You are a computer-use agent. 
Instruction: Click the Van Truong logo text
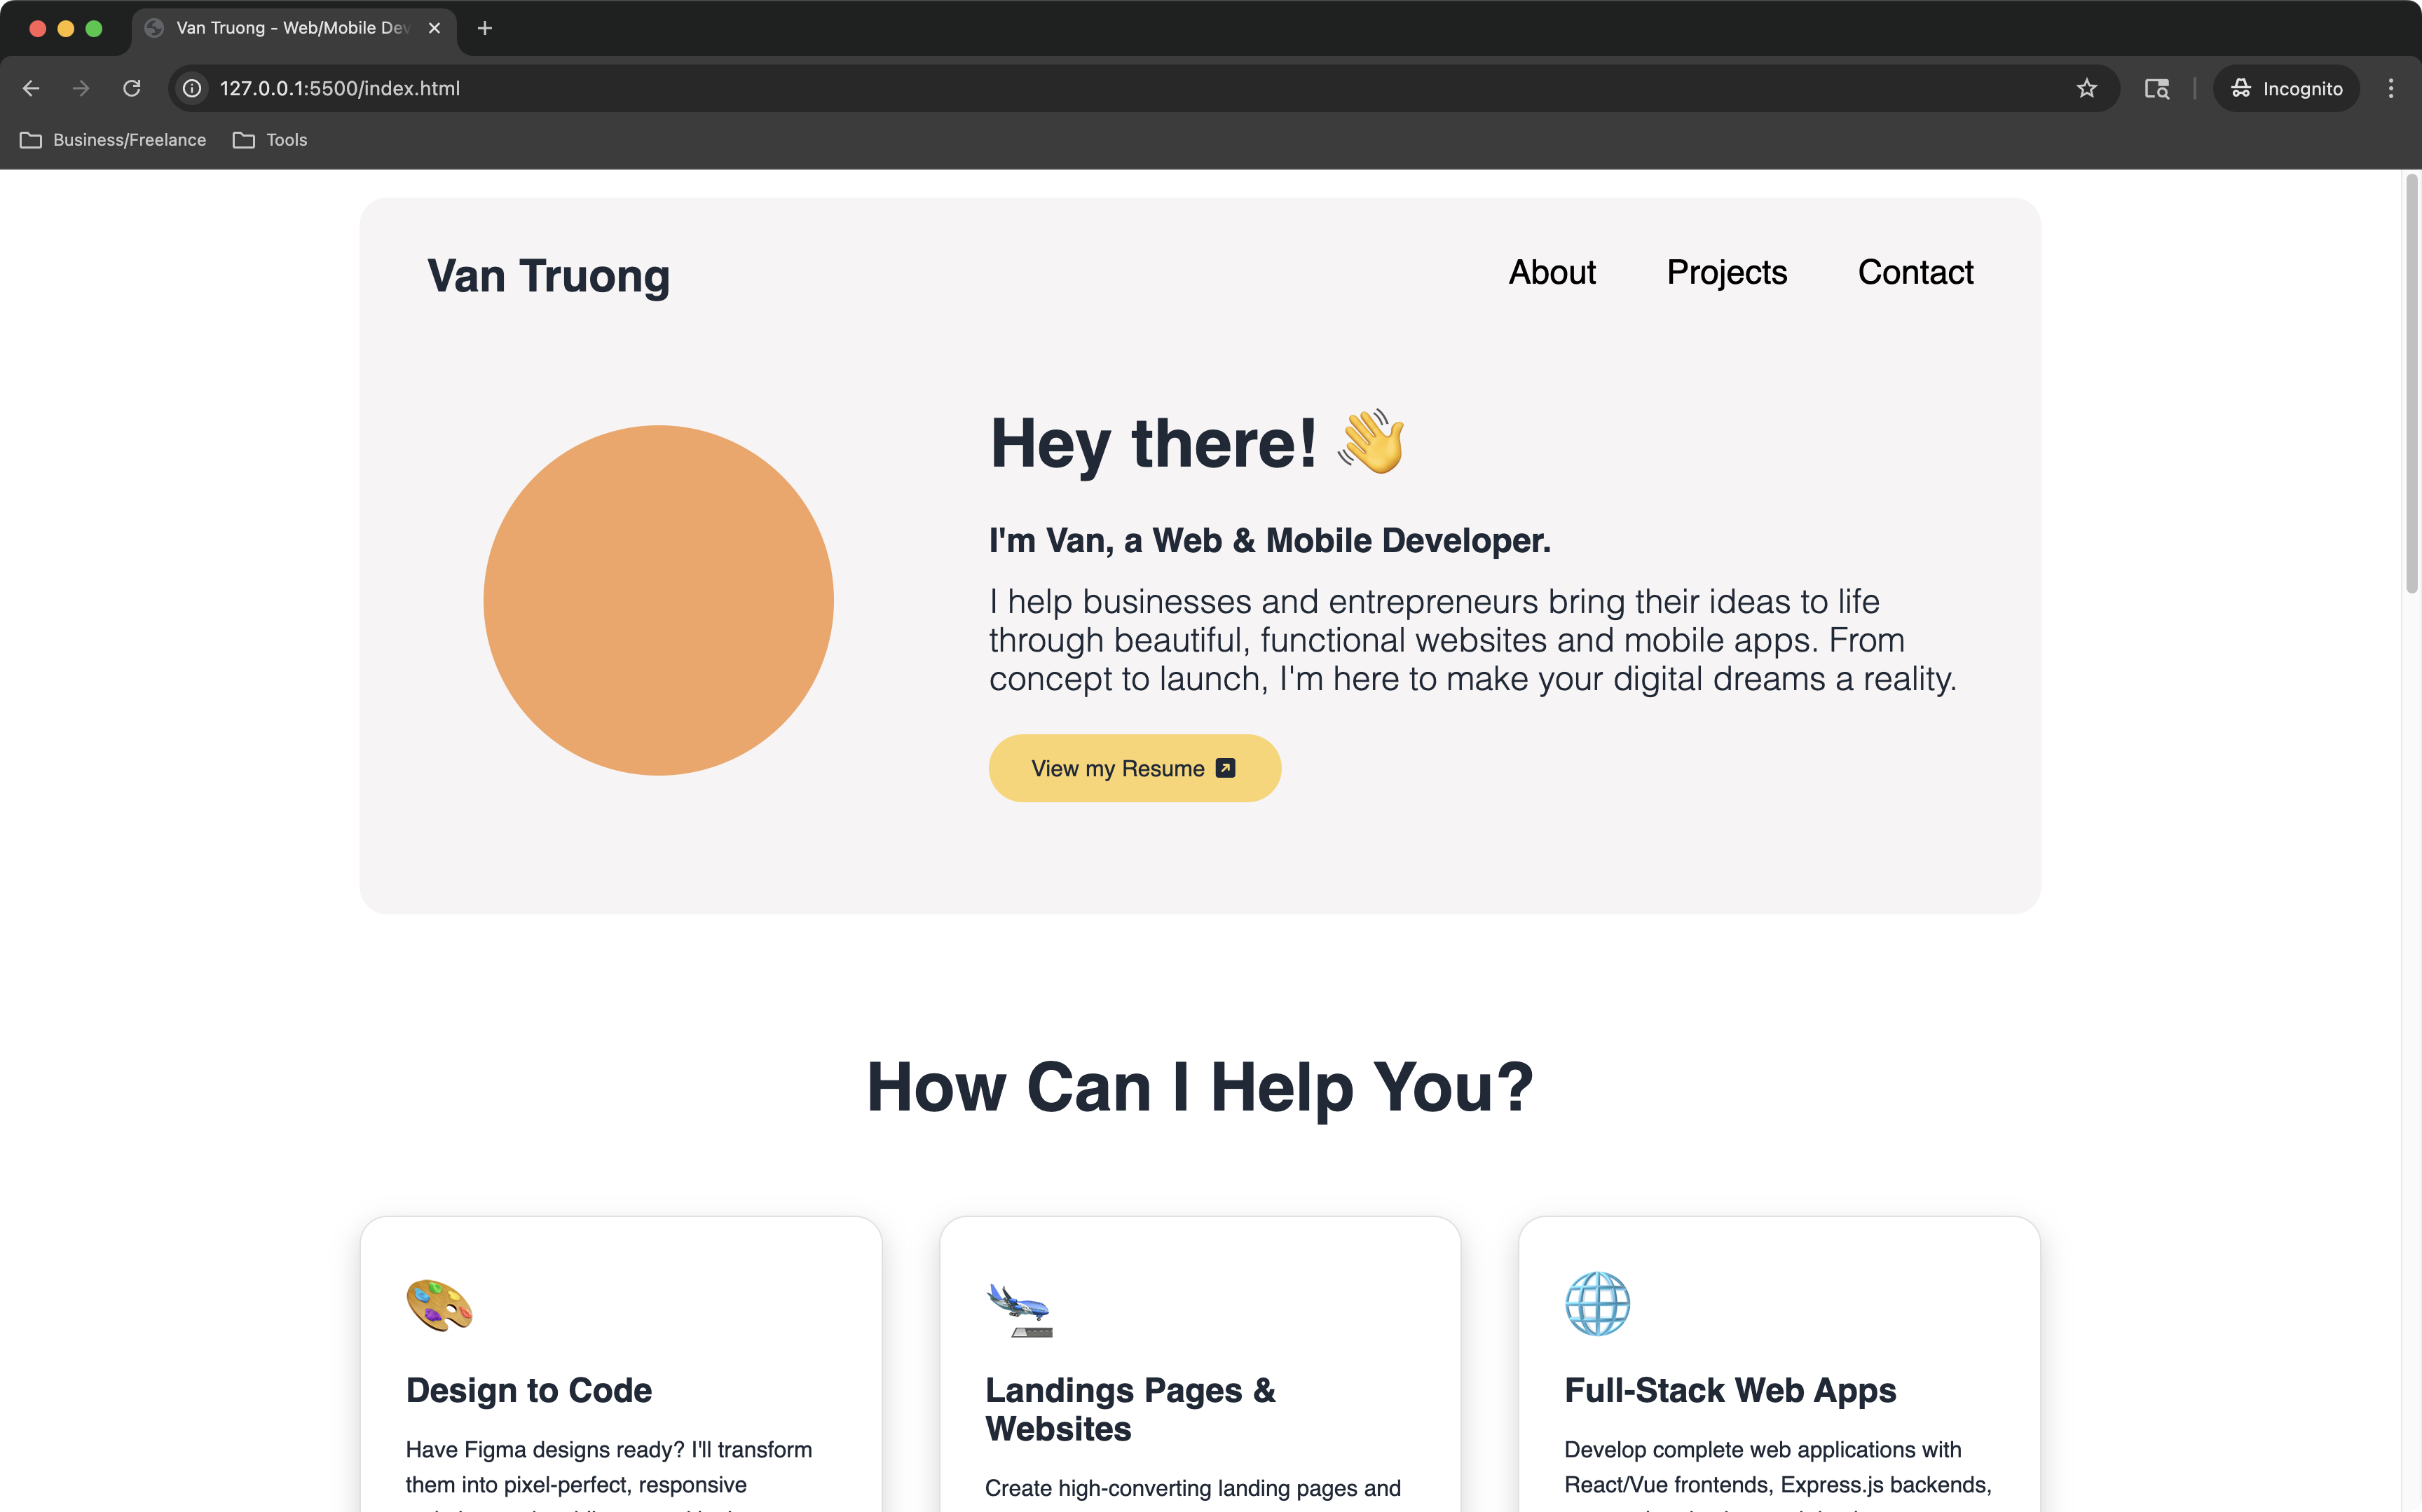(548, 276)
